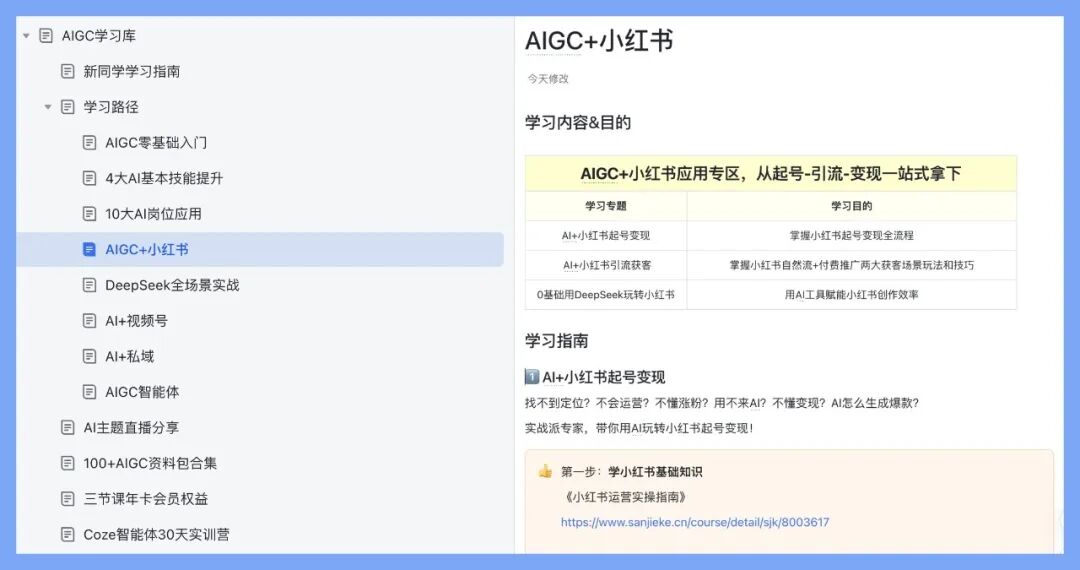The height and width of the screenshot is (570, 1080).
Task: Click the line starting 找不到定位?
Action: pos(722,403)
